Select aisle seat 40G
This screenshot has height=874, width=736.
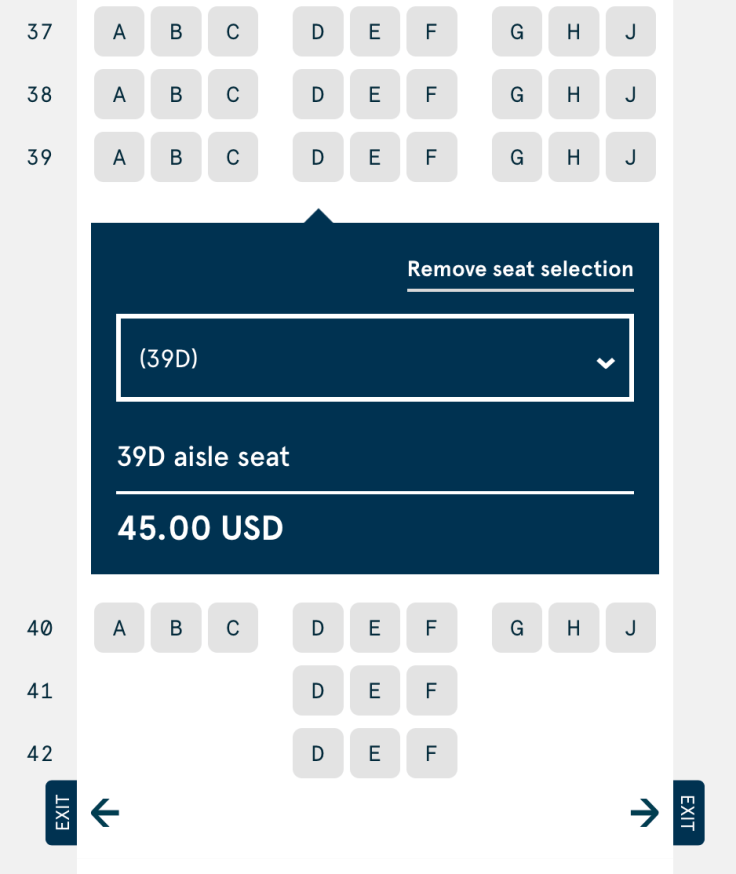click(x=516, y=628)
